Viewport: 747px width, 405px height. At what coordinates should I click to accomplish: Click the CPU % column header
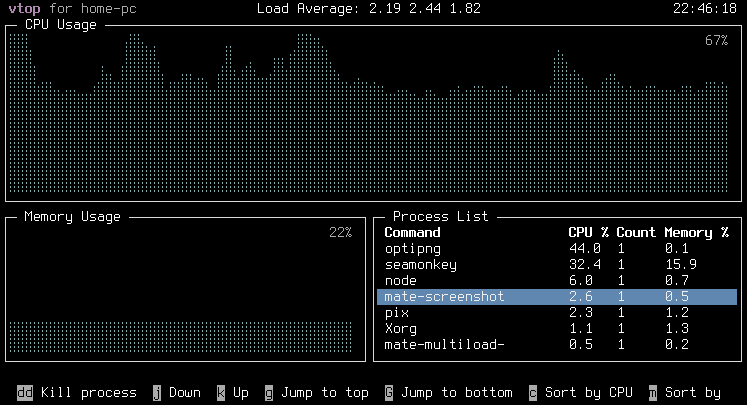pos(588,233)
